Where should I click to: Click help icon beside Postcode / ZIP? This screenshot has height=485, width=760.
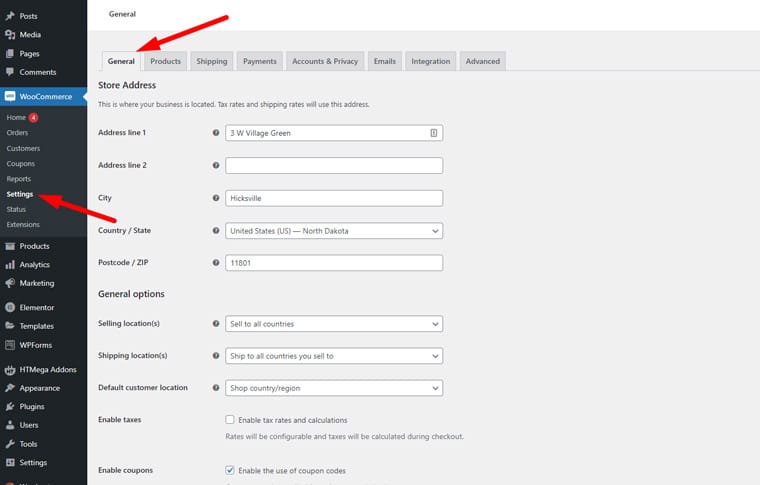(216, 263)
